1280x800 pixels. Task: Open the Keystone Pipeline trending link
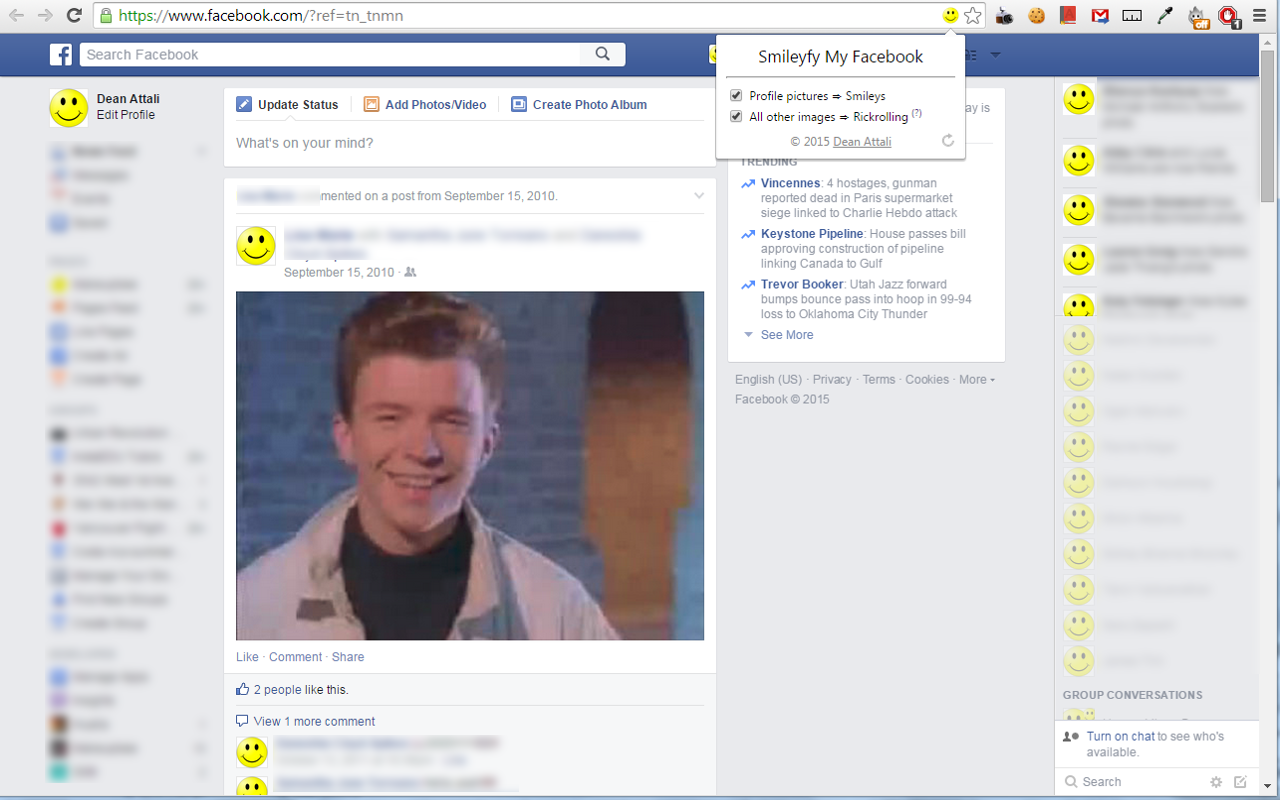[x=812, y=234]
